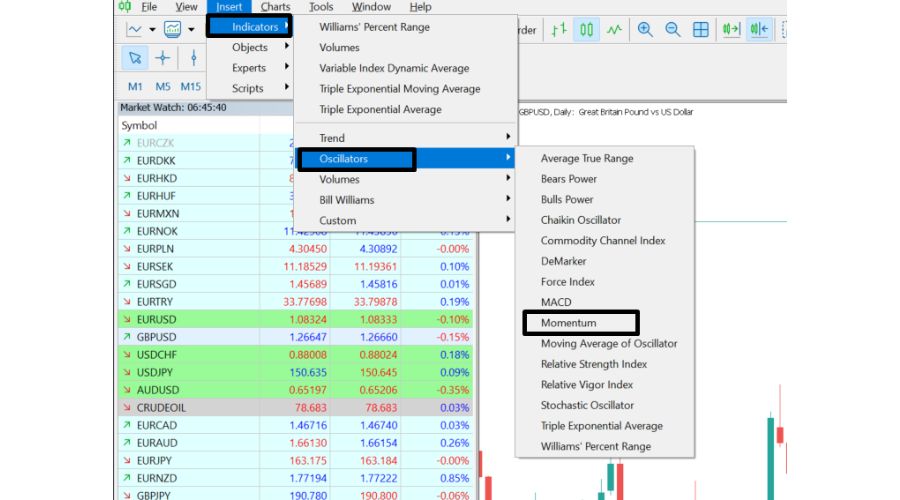Select the crosshair tool

[x=162, y=58]
